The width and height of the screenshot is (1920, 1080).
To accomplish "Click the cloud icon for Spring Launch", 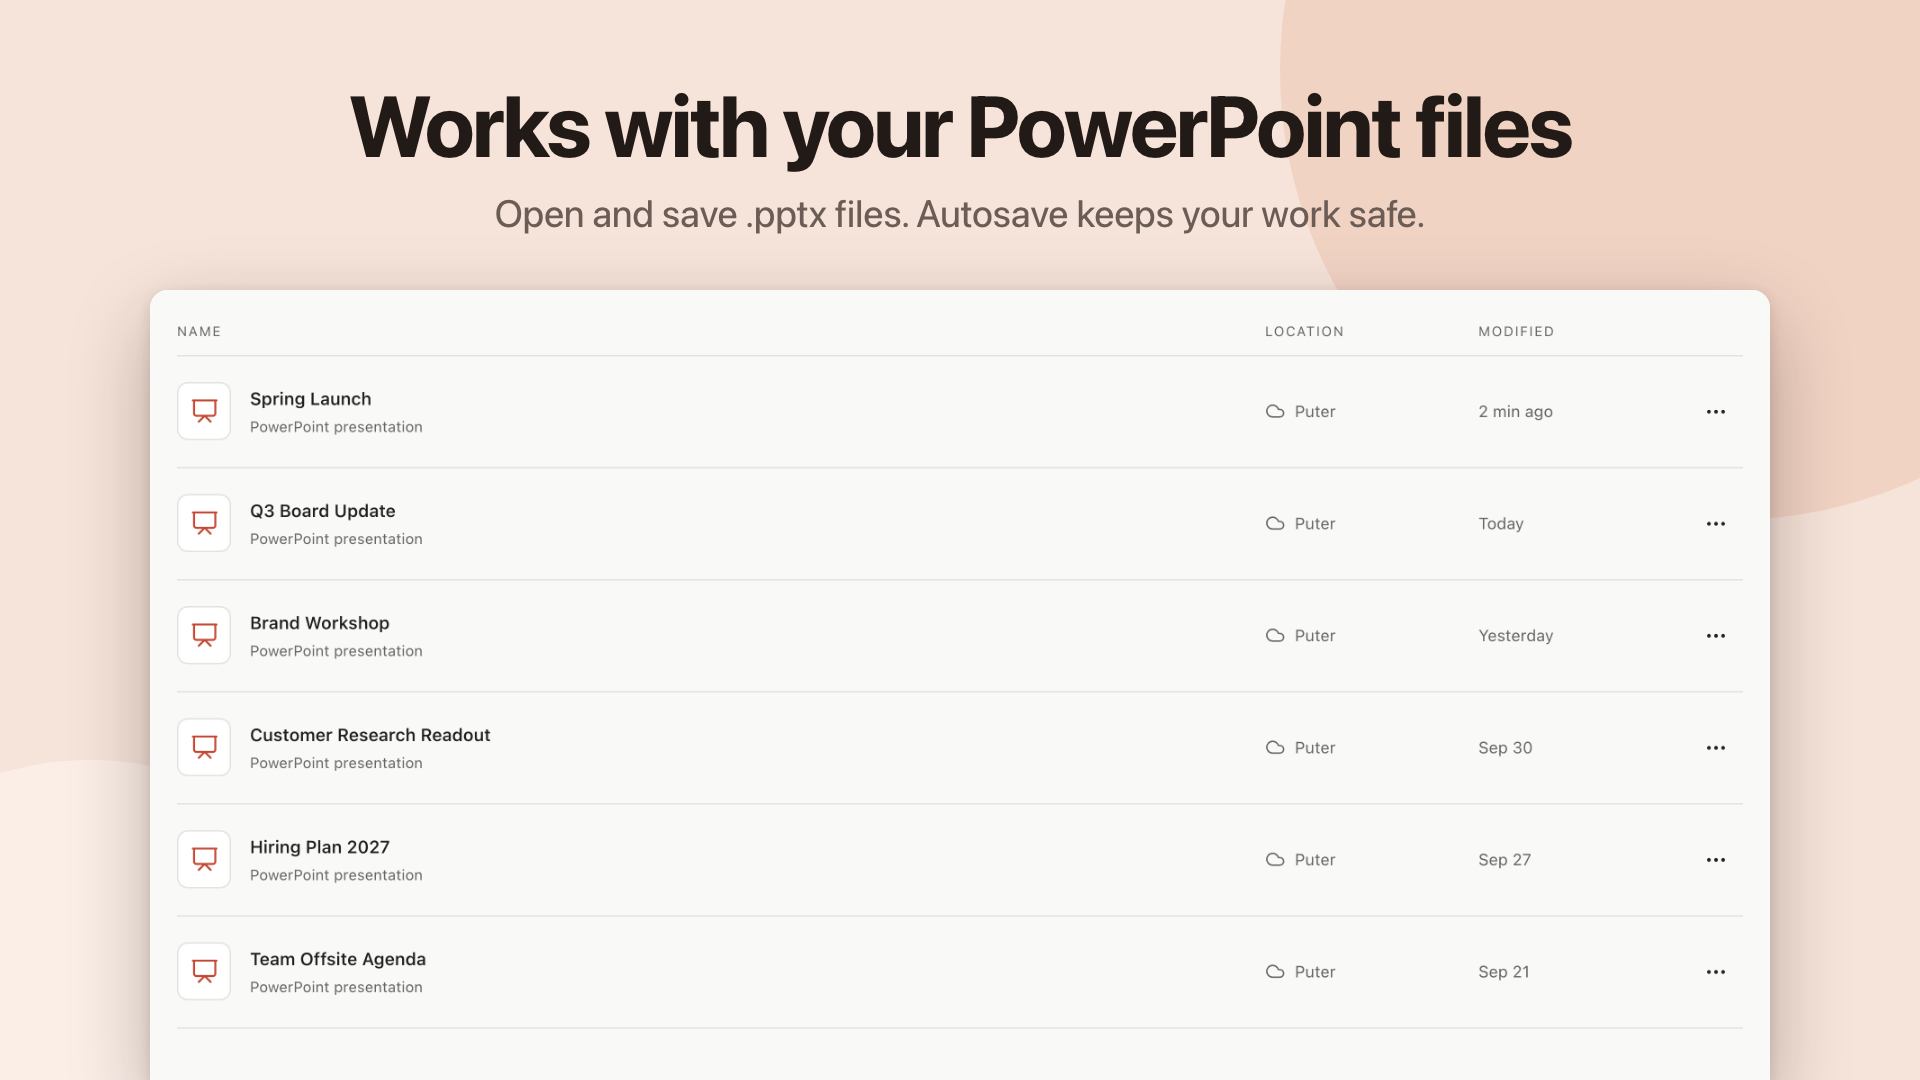I will pos(1275,411).
